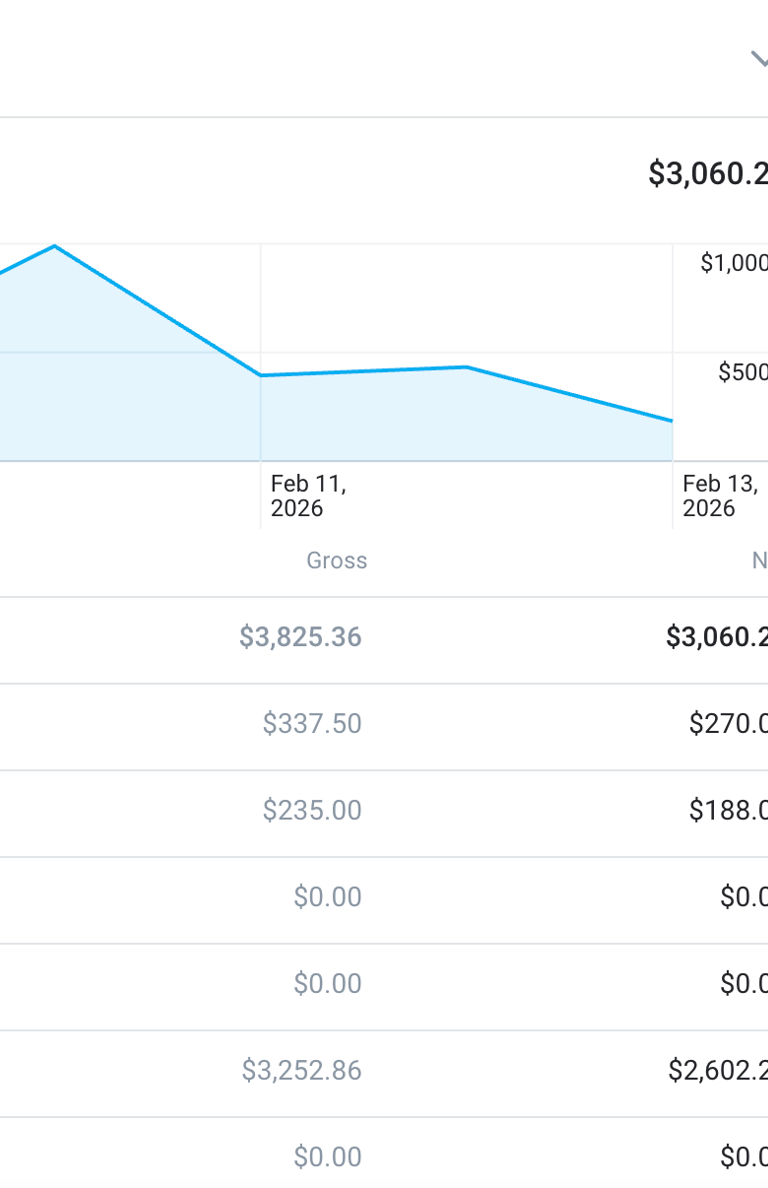Click the $500 y-axis label
The height and width of the screenshot is (1188, 768).
742,373
